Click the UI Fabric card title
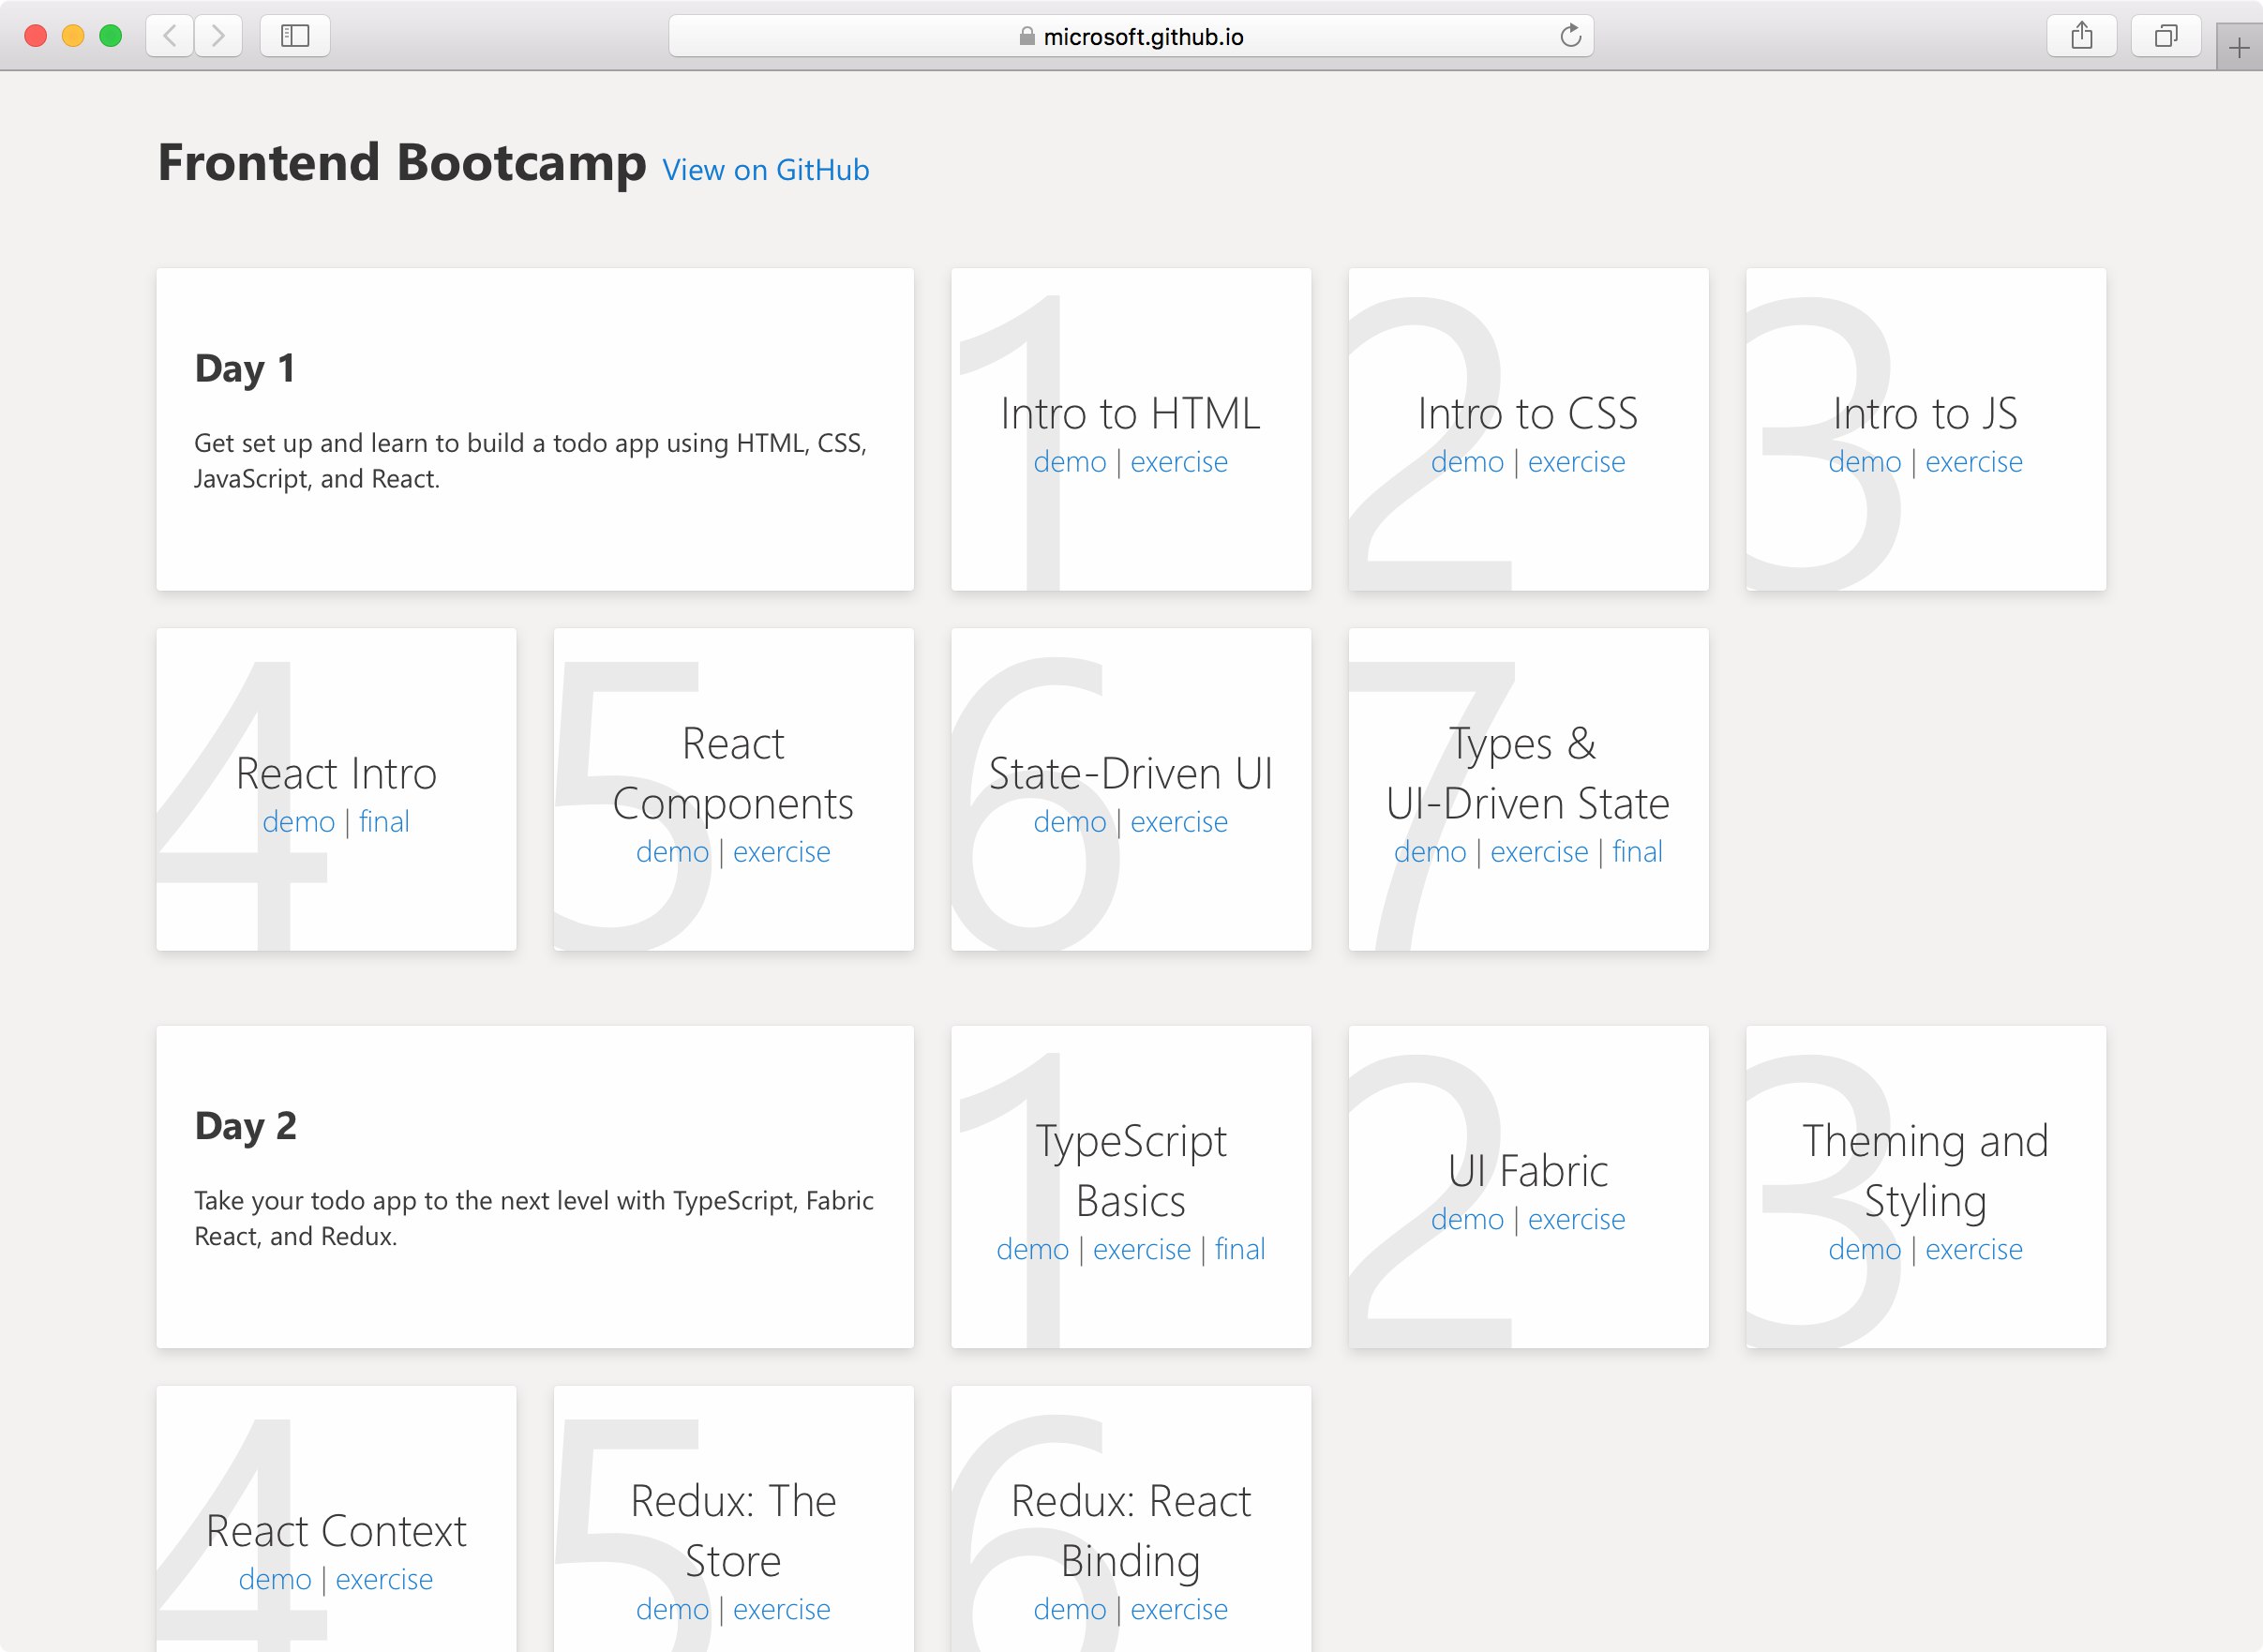Screen dimensions: 2263x1652 point(1528,1171)
